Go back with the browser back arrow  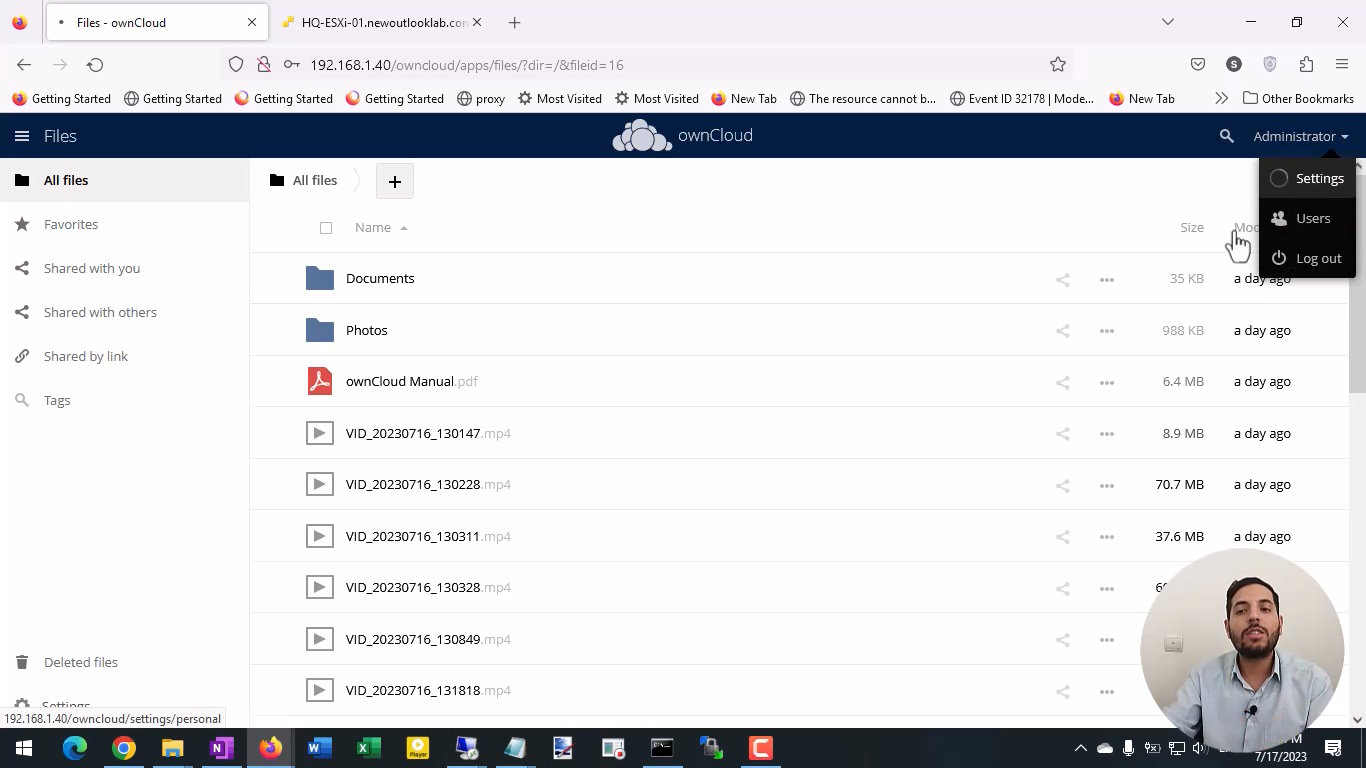coord(24,64)
